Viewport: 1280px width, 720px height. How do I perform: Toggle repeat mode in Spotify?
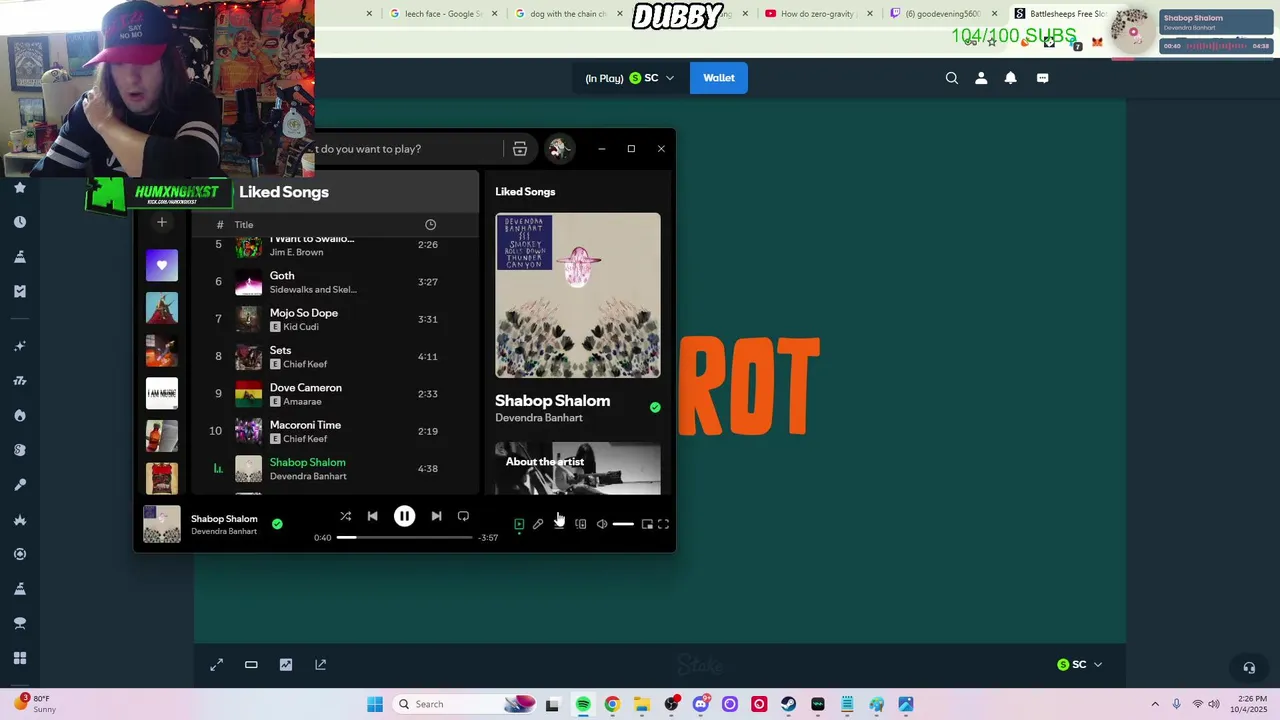(463, 516)
